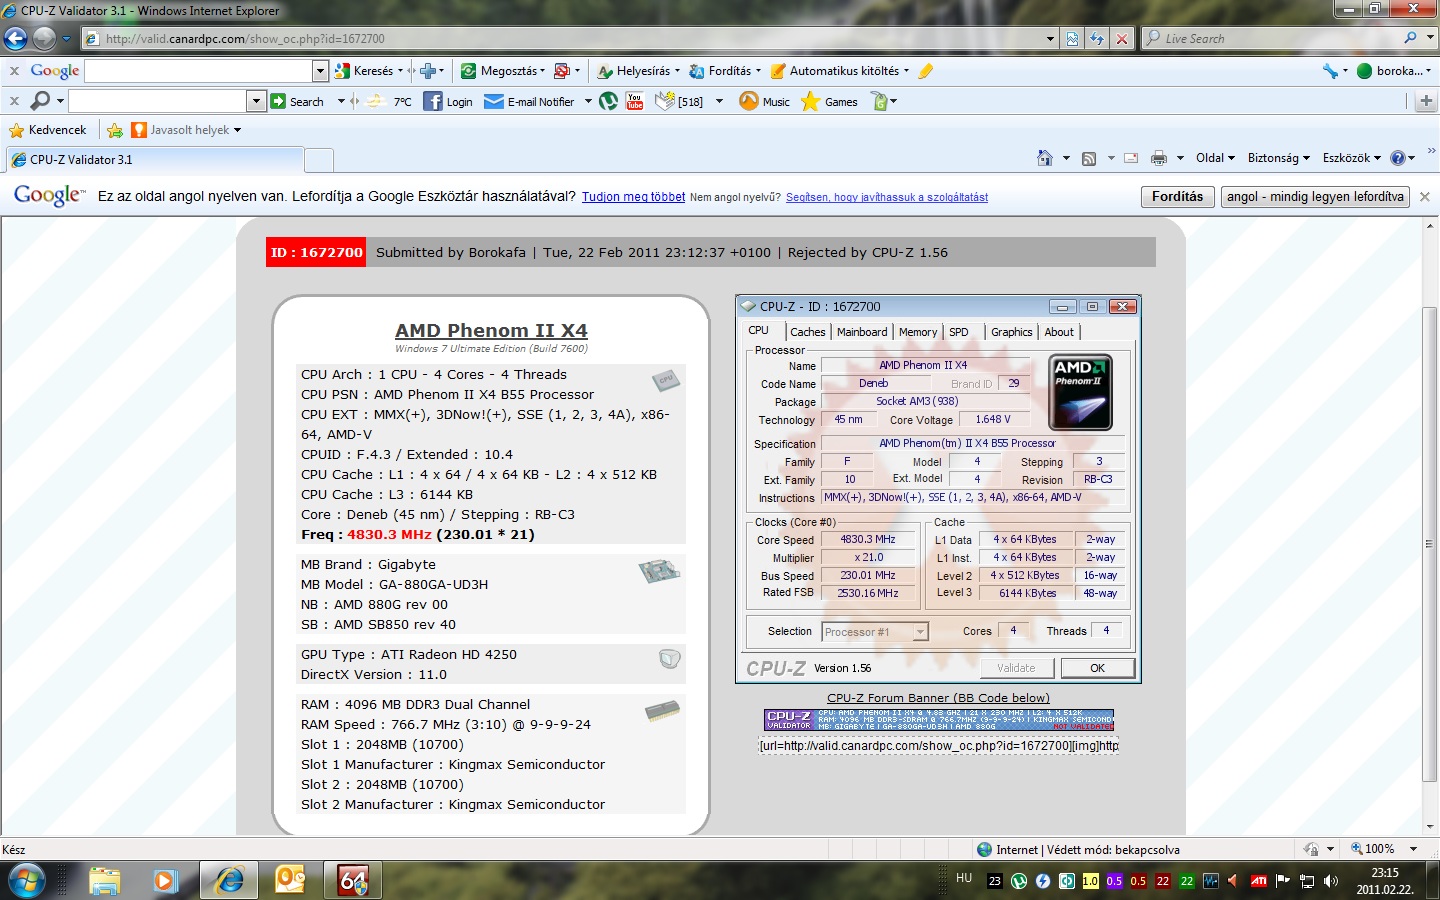Click the Google account boroka... button
Image resolution: width=1440 pixels, height=900 pixels.
1394,71
